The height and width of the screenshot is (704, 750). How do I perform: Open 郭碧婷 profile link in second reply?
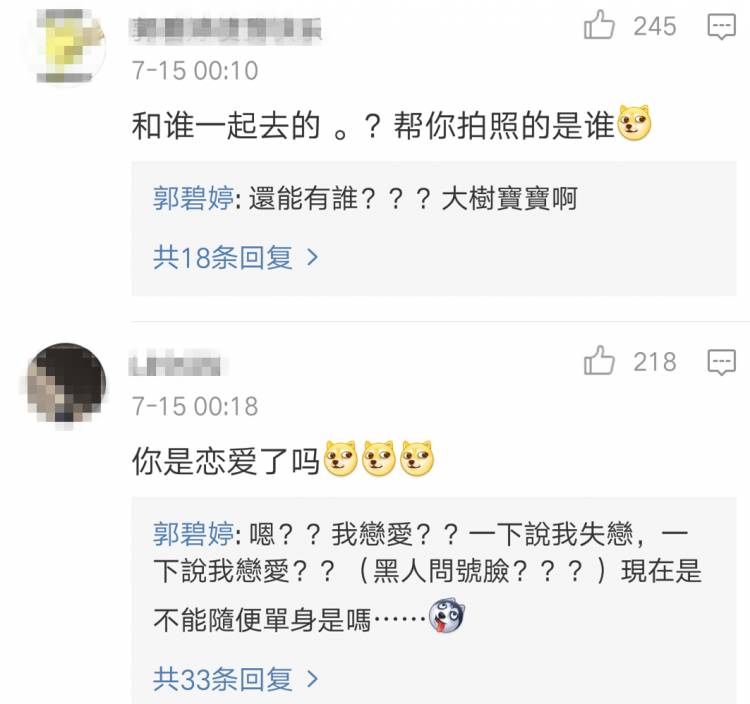coord(193,534)
